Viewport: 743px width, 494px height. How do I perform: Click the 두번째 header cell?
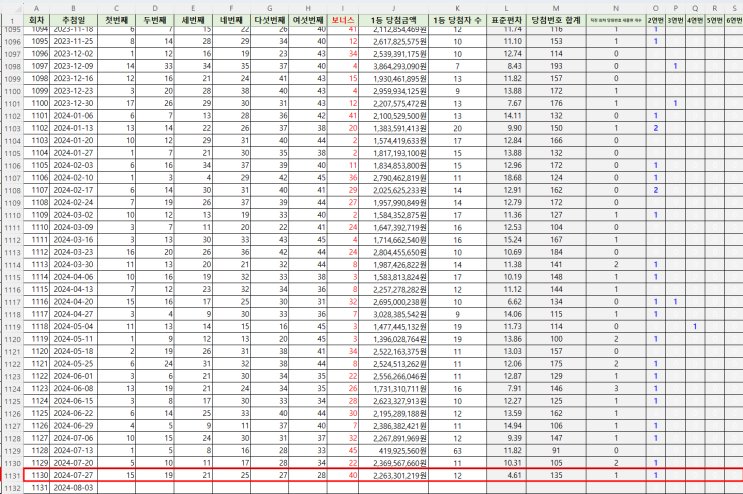coord(155,20)
